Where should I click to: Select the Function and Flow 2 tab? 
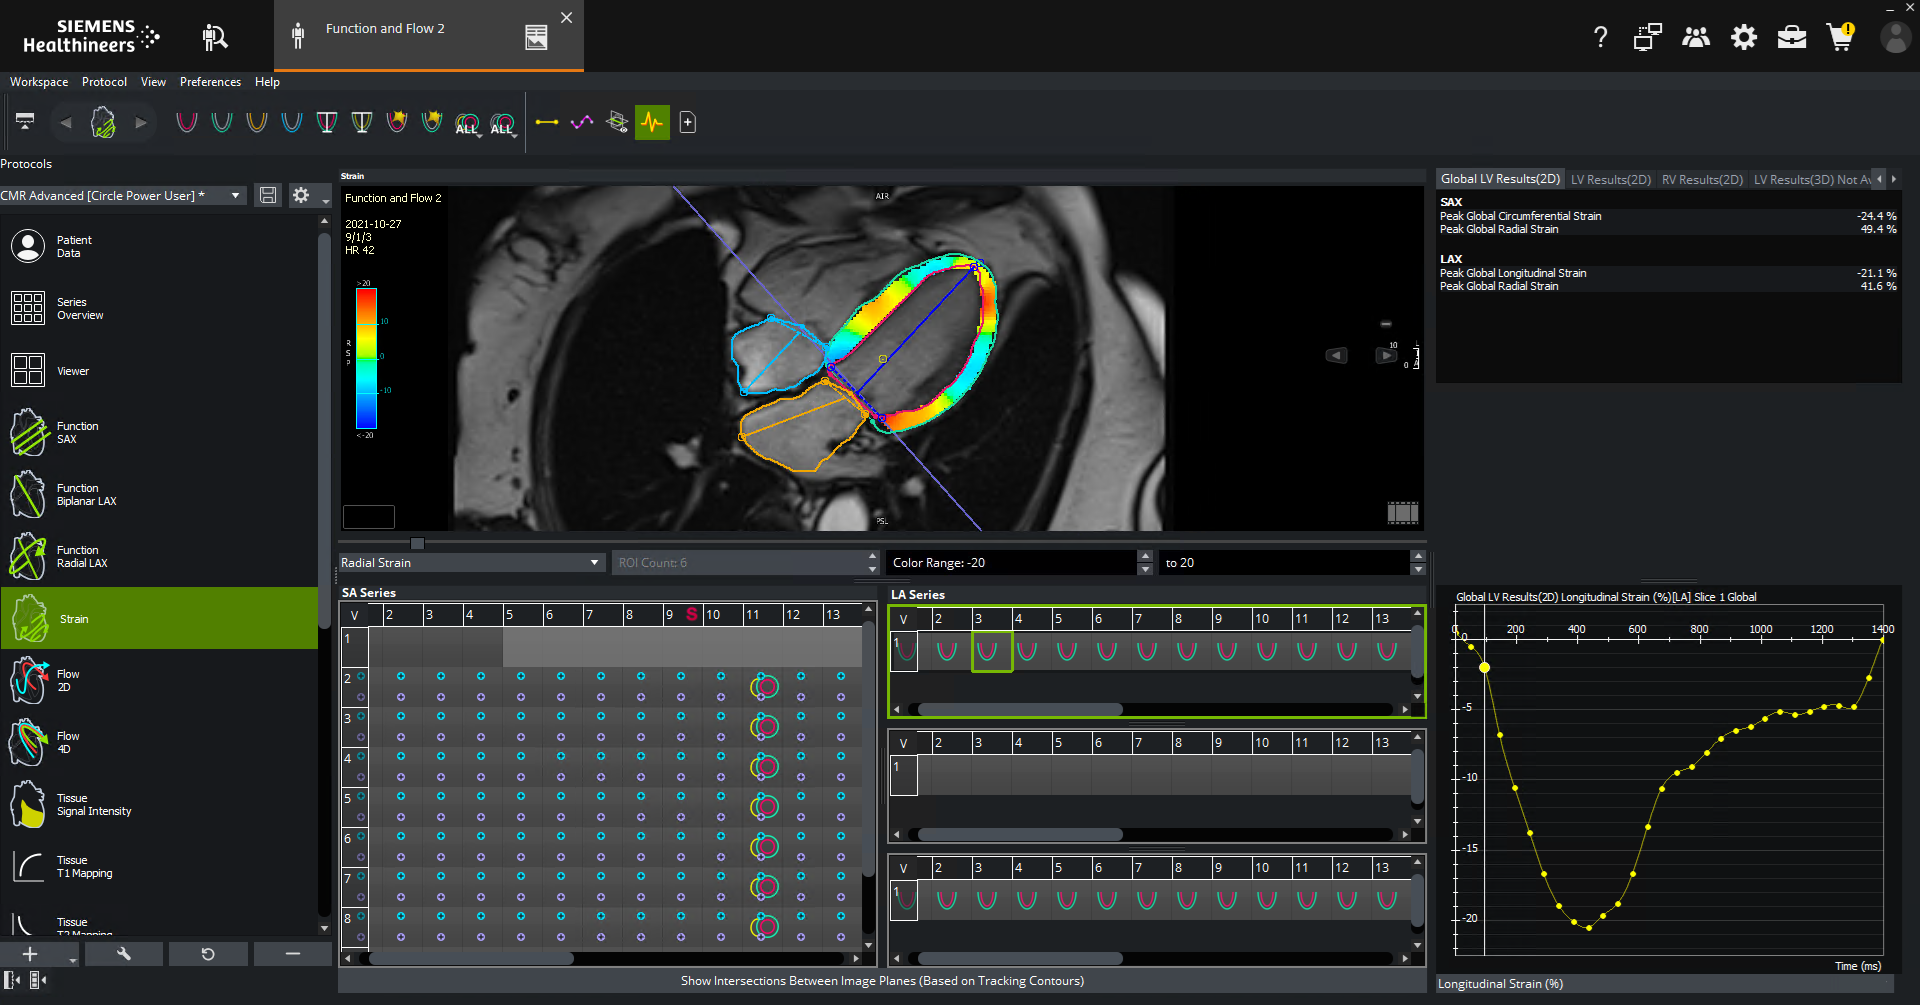coord(384,28)
